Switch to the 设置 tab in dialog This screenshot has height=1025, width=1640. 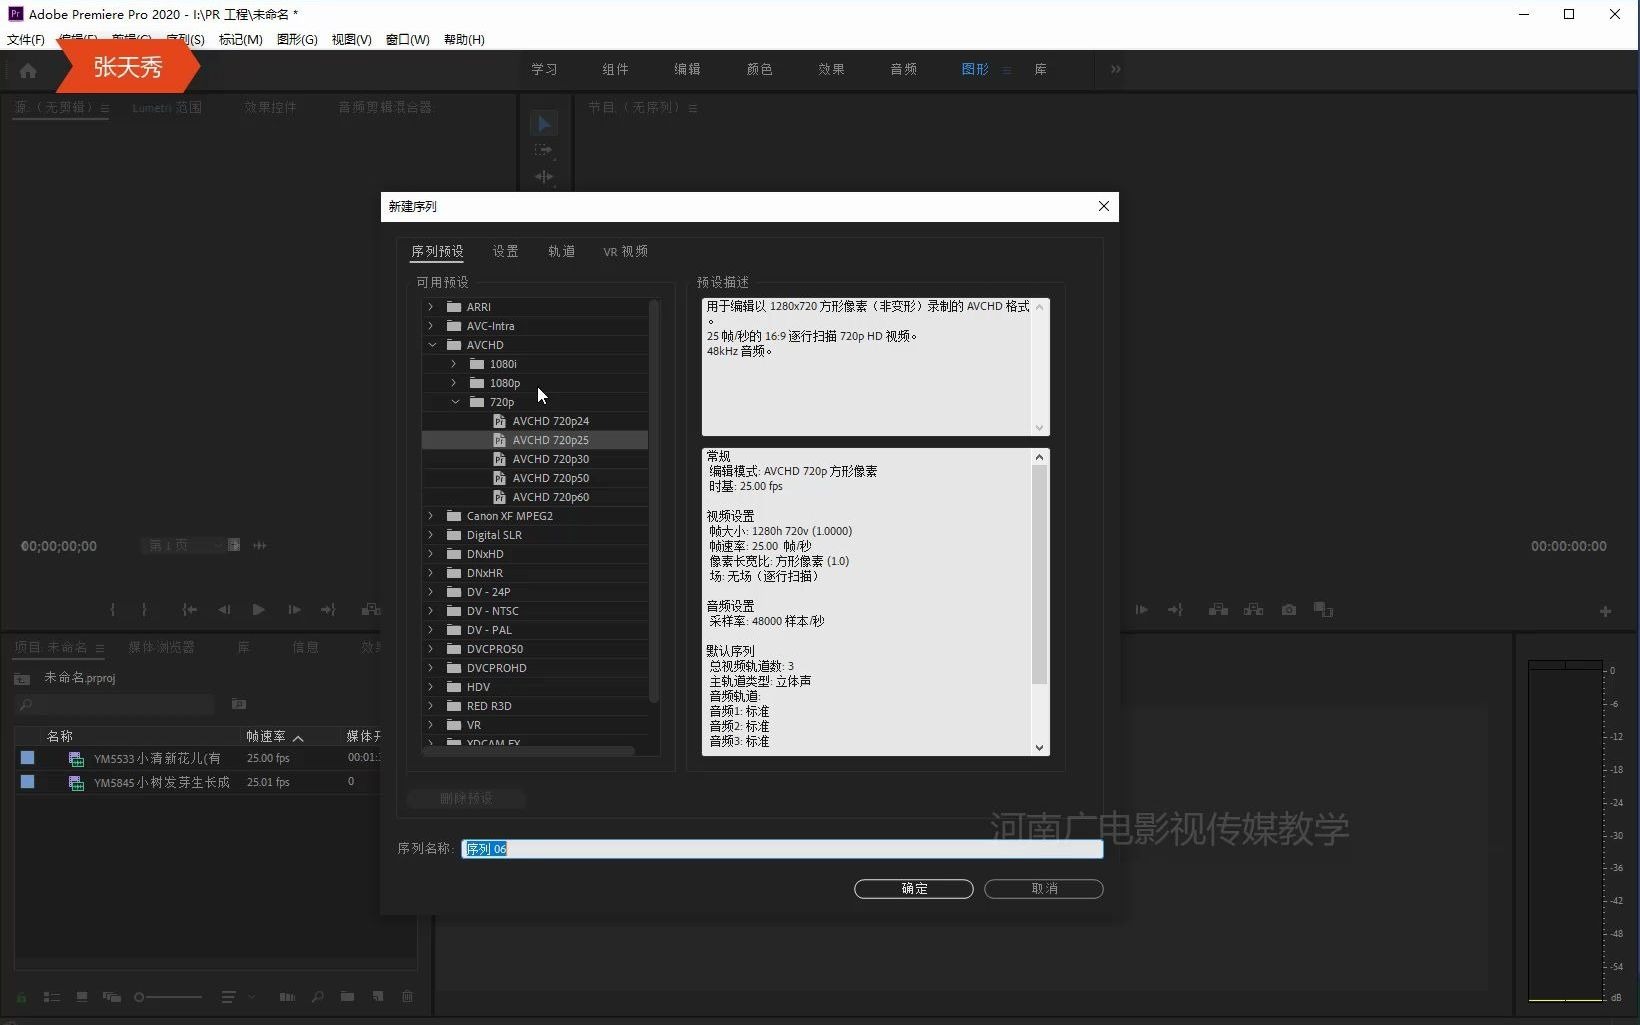tap(505, 251)
